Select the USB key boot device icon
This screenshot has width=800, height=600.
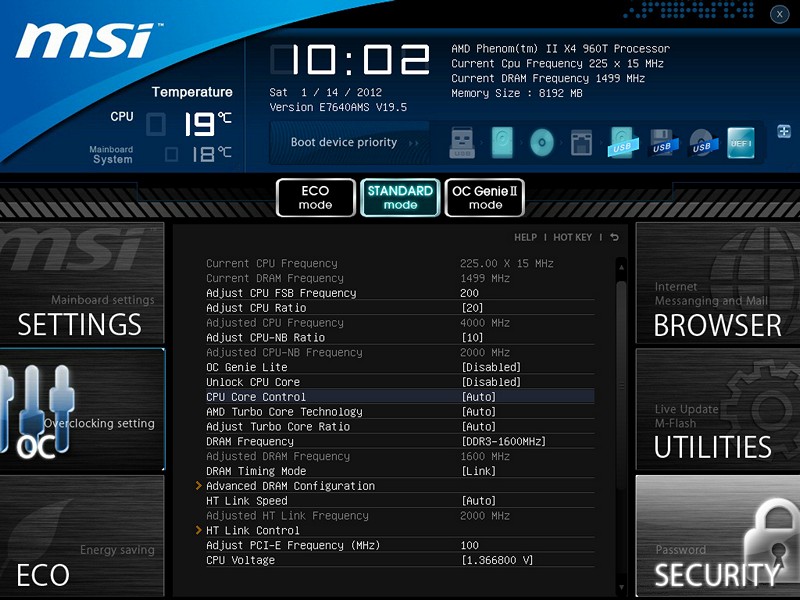click(462, 142)
